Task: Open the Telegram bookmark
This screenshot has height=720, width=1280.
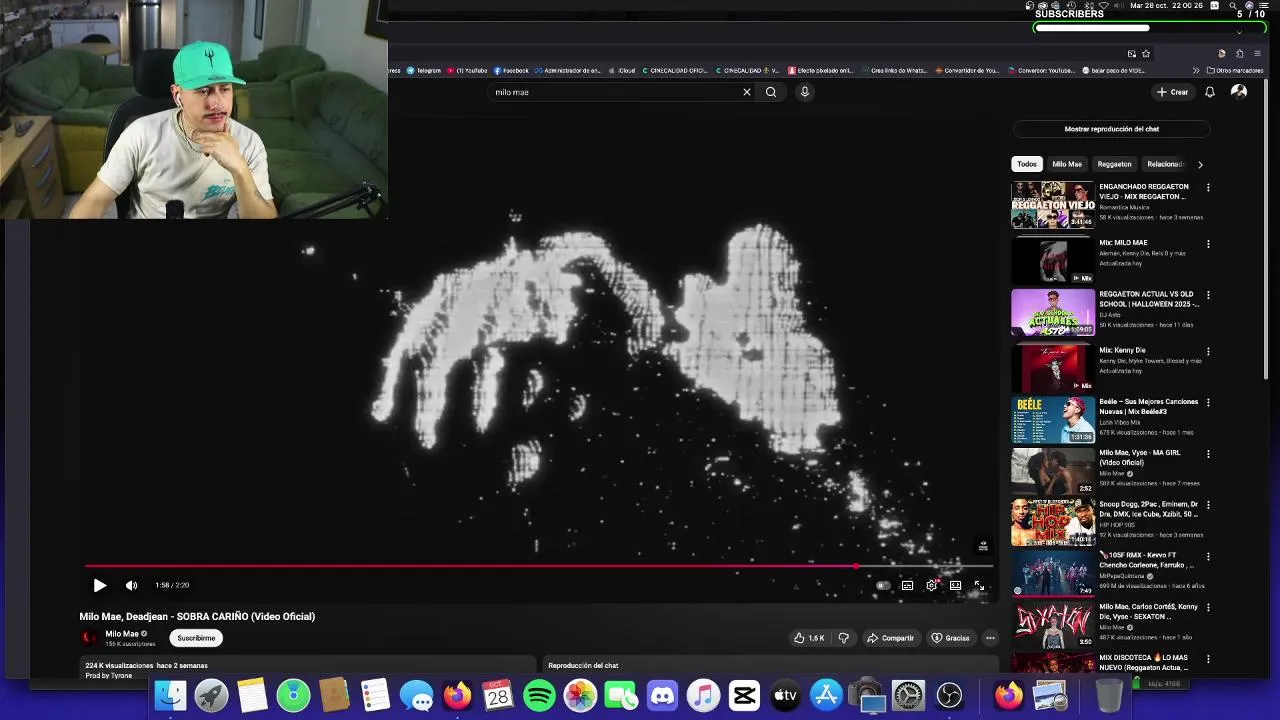Action: click(424, 71)
